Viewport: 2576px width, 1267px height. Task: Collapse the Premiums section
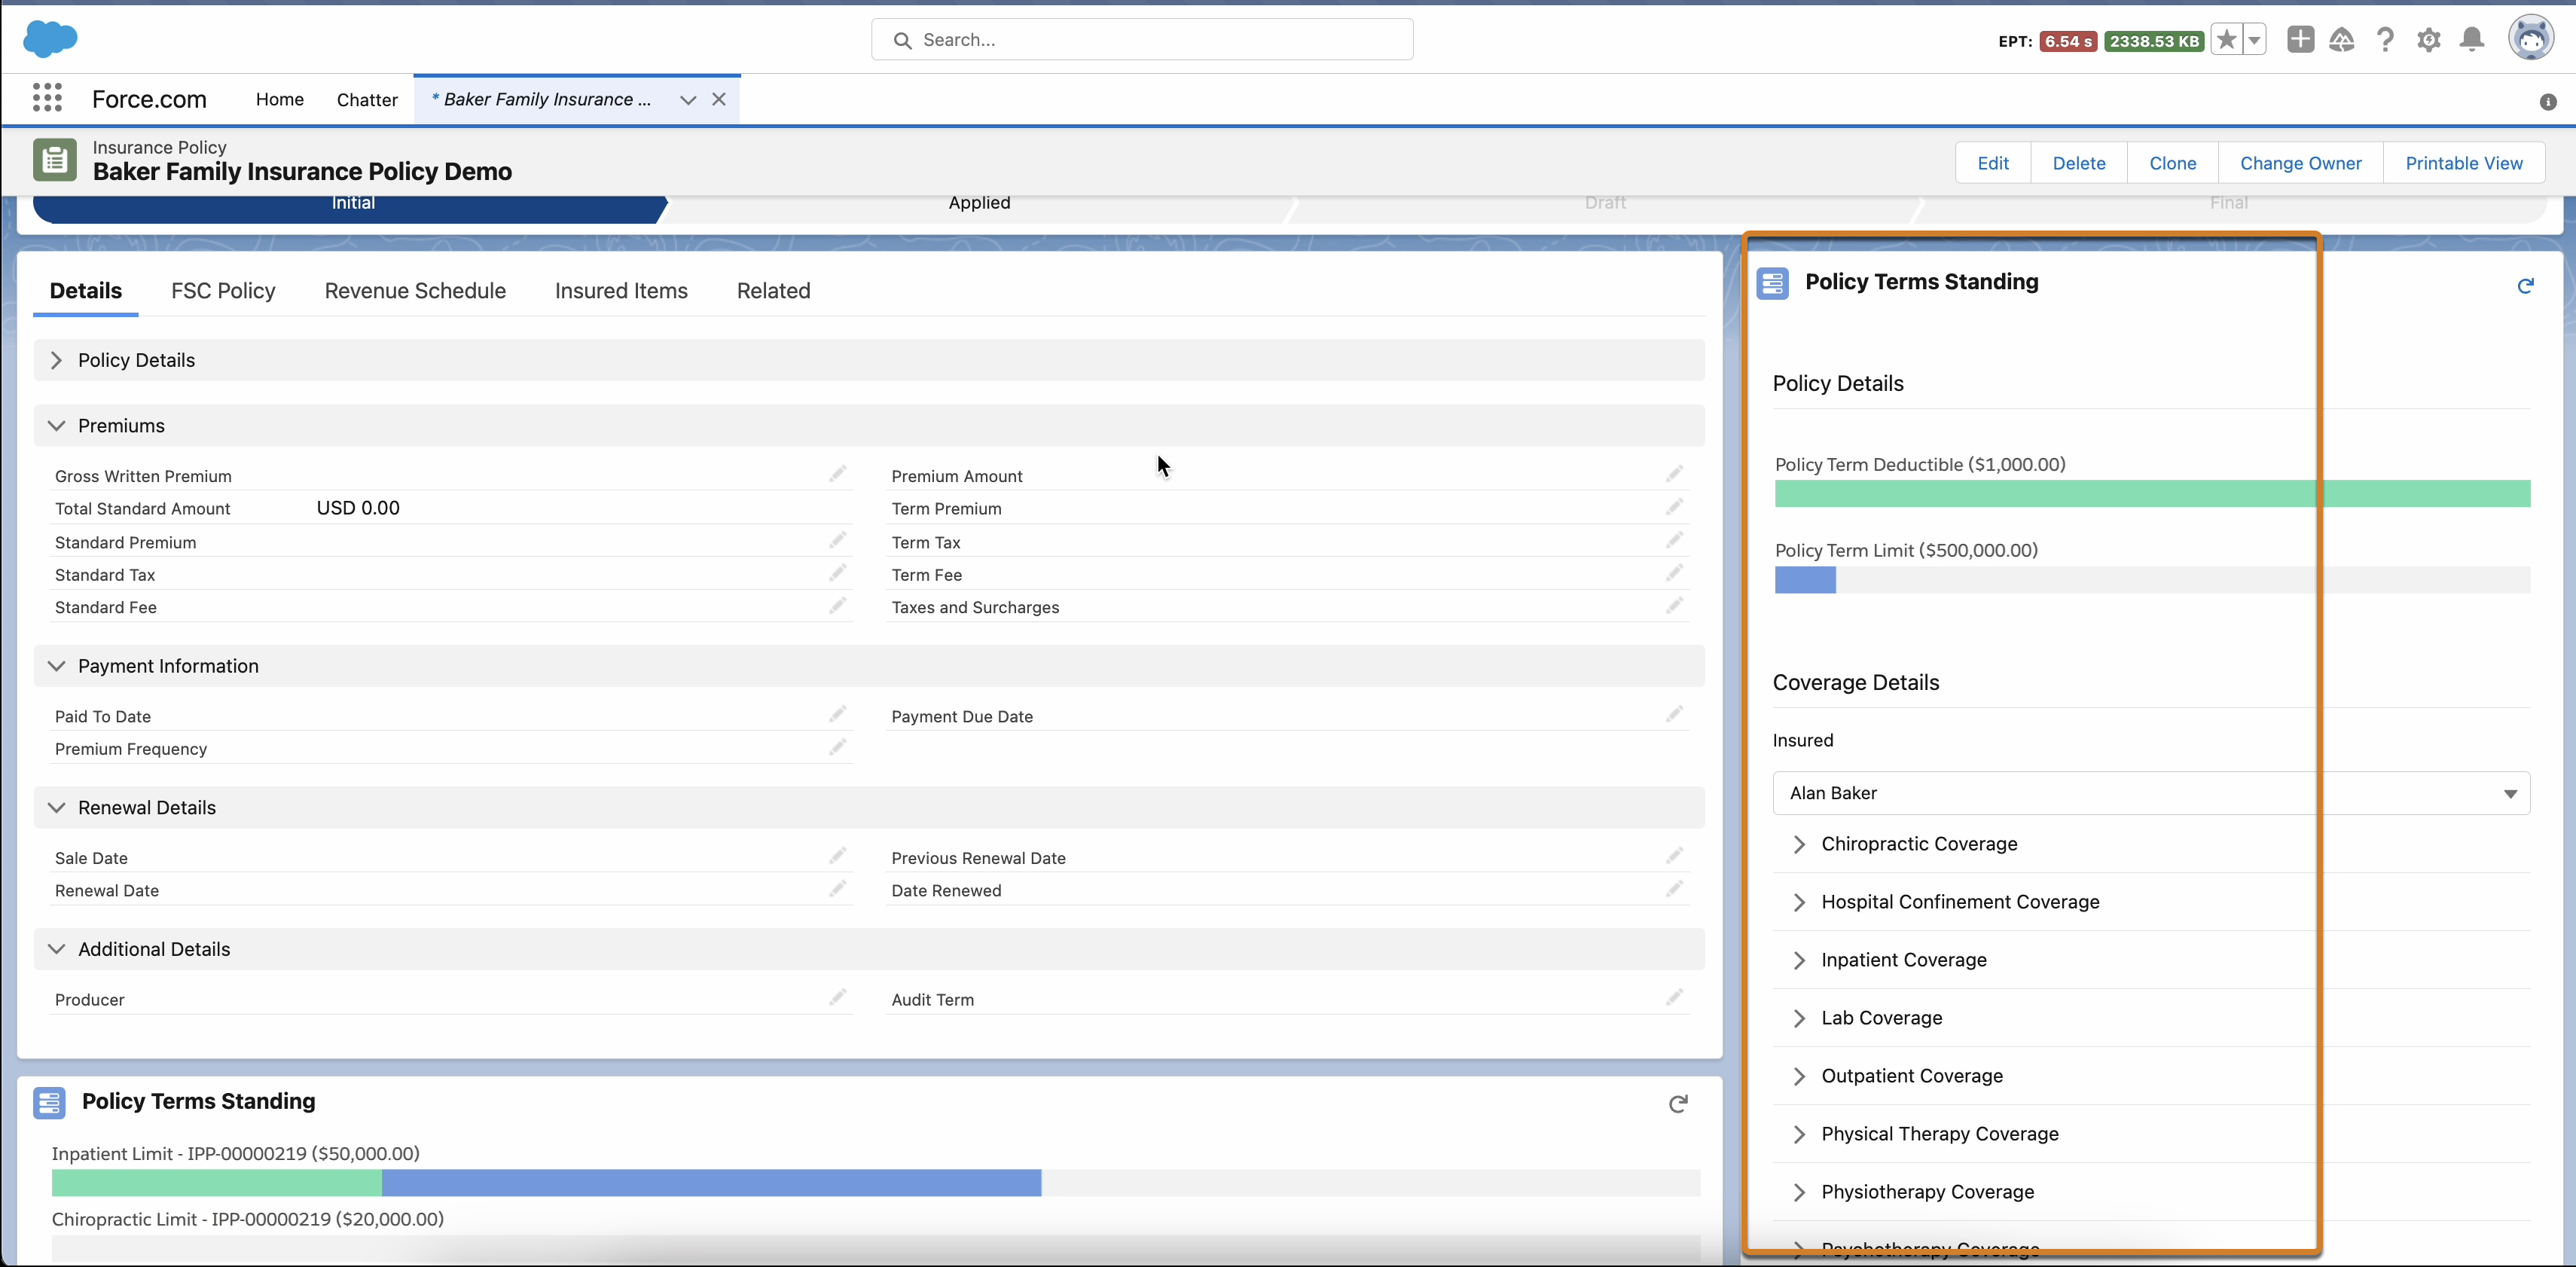[x=56, y=426]
